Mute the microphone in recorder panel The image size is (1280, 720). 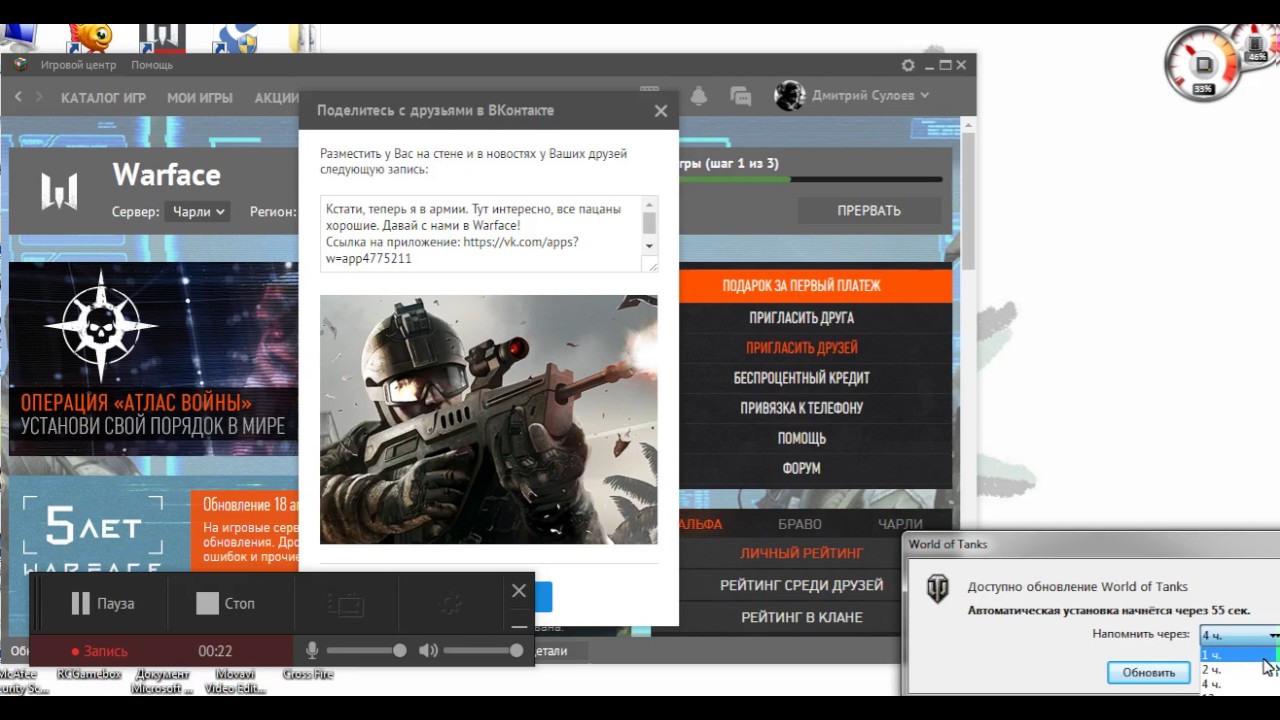point(312,651)
